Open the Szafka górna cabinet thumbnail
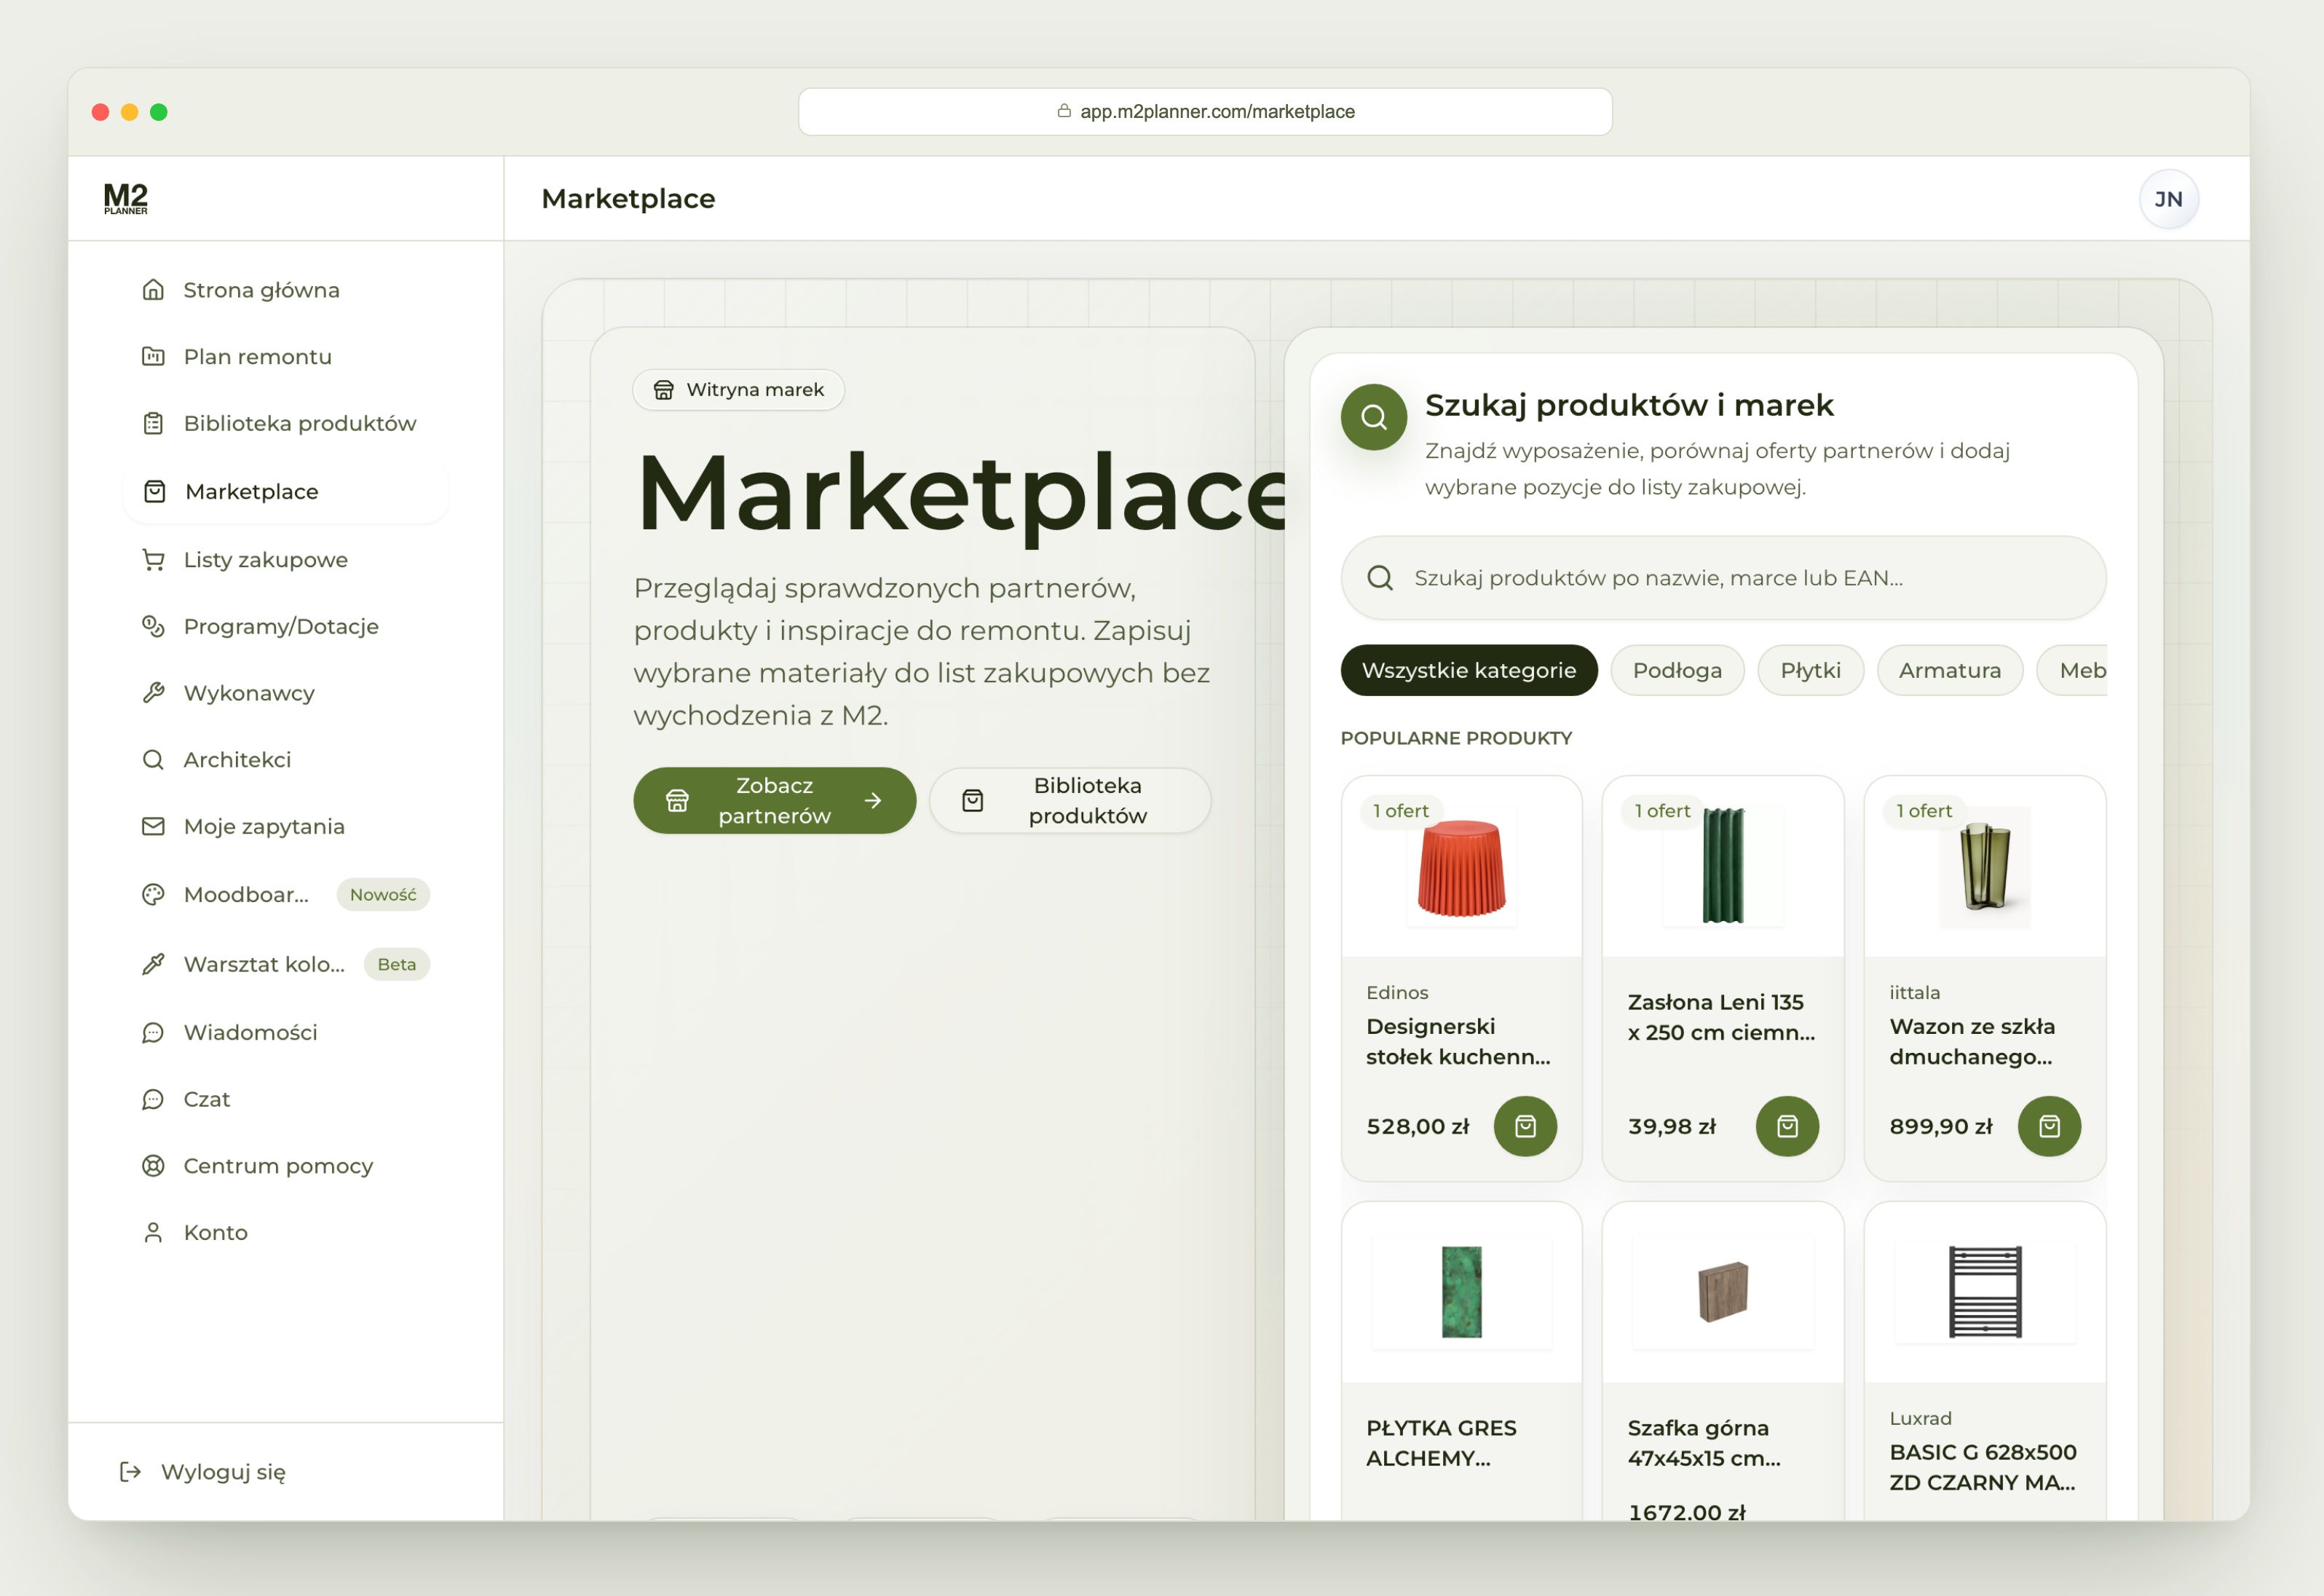The image size is (2324, 1596). 1722,1291
